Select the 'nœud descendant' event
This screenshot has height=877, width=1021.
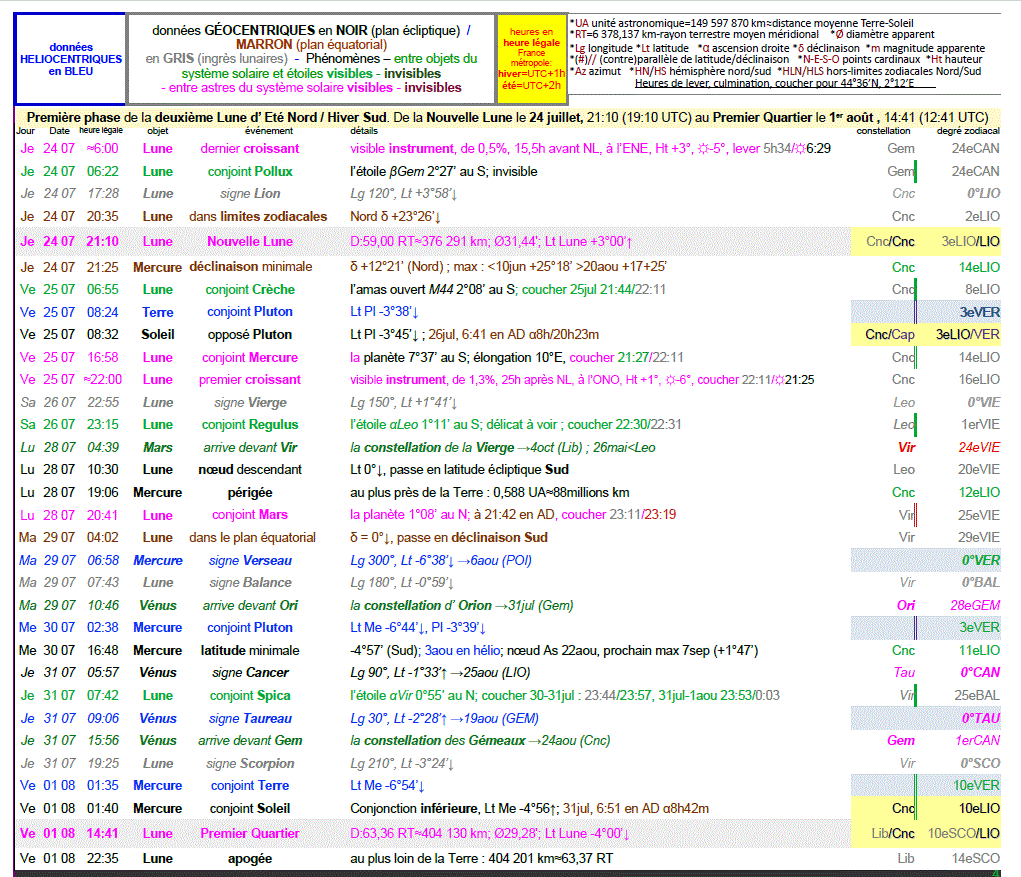249,469
